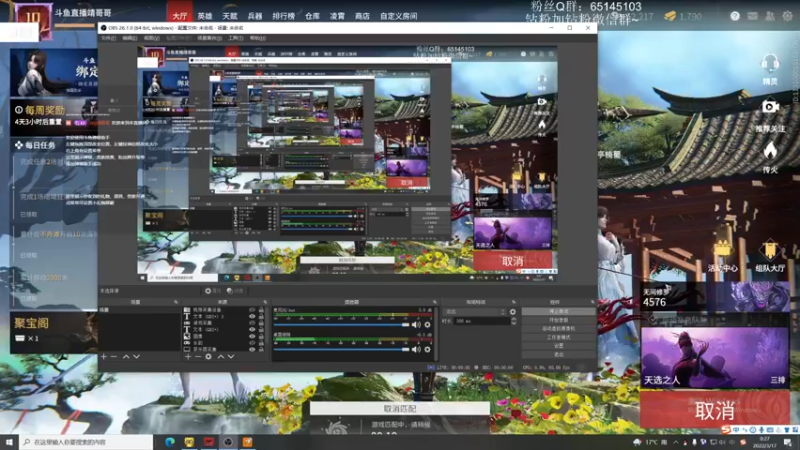Undock the controls panel header icon
The width and height of the screenshot is (800, 450).
pyautogui.click(x=592, y=302)
